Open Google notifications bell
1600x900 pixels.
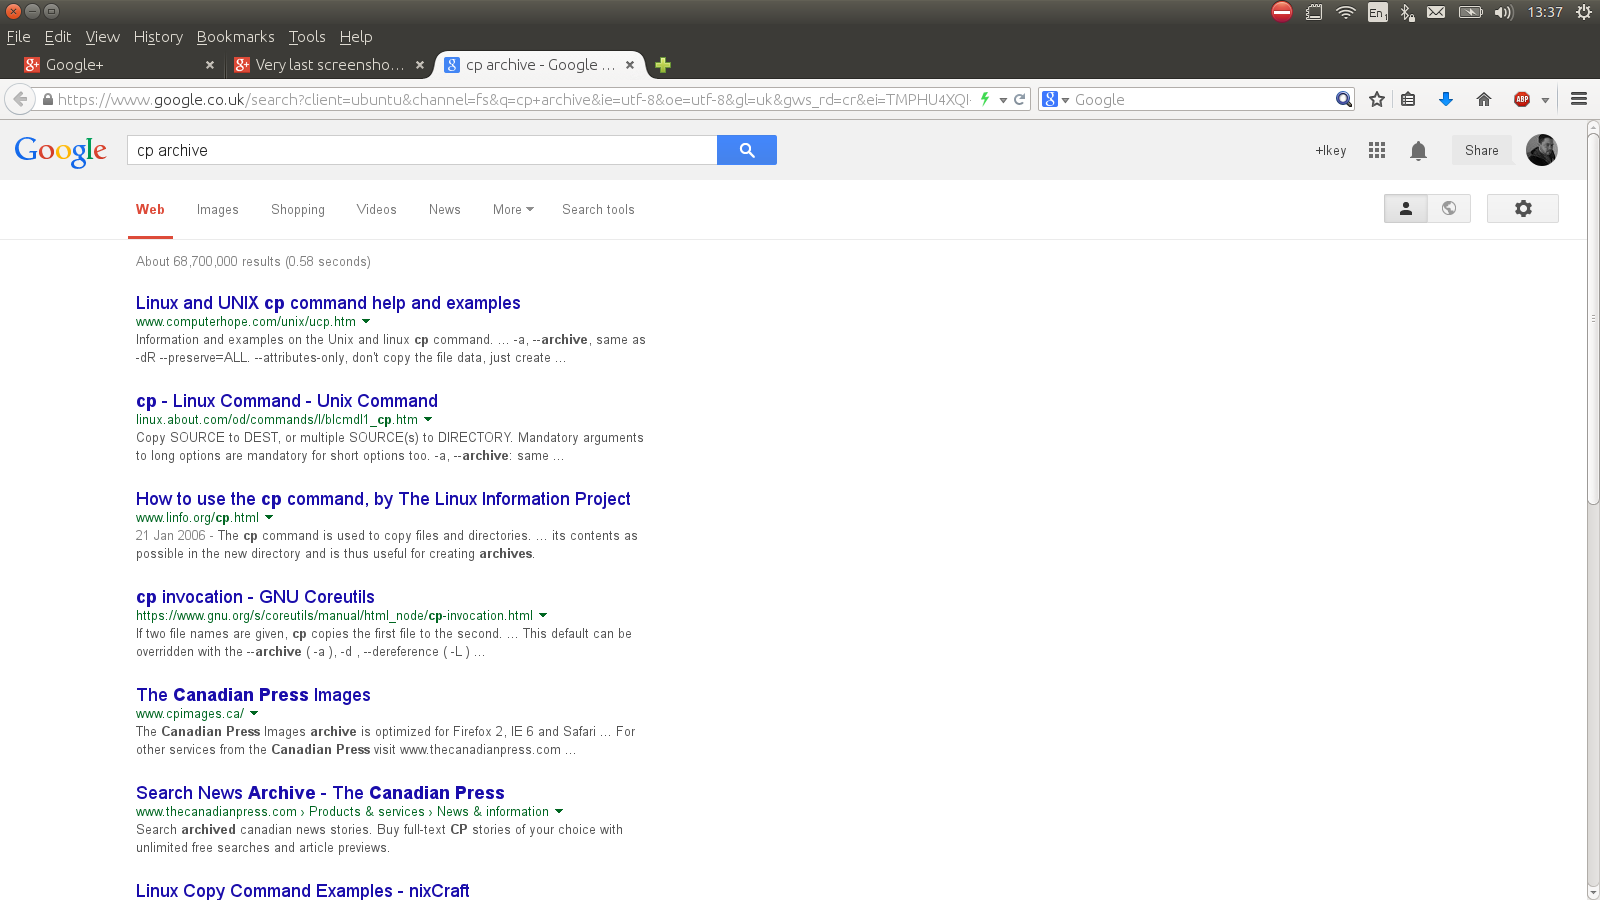pyautogui.click(x=1418, y=150)
